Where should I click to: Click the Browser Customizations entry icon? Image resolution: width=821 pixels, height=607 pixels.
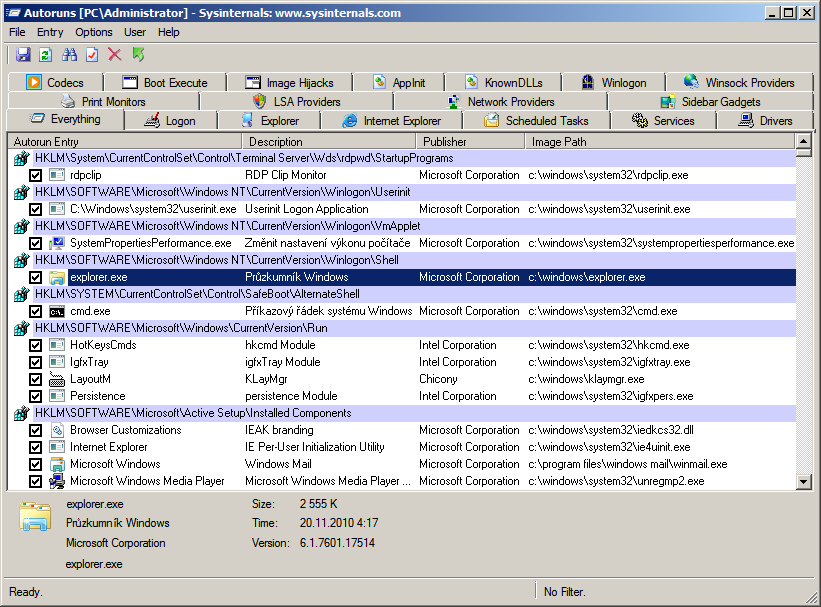coord(57,431)
